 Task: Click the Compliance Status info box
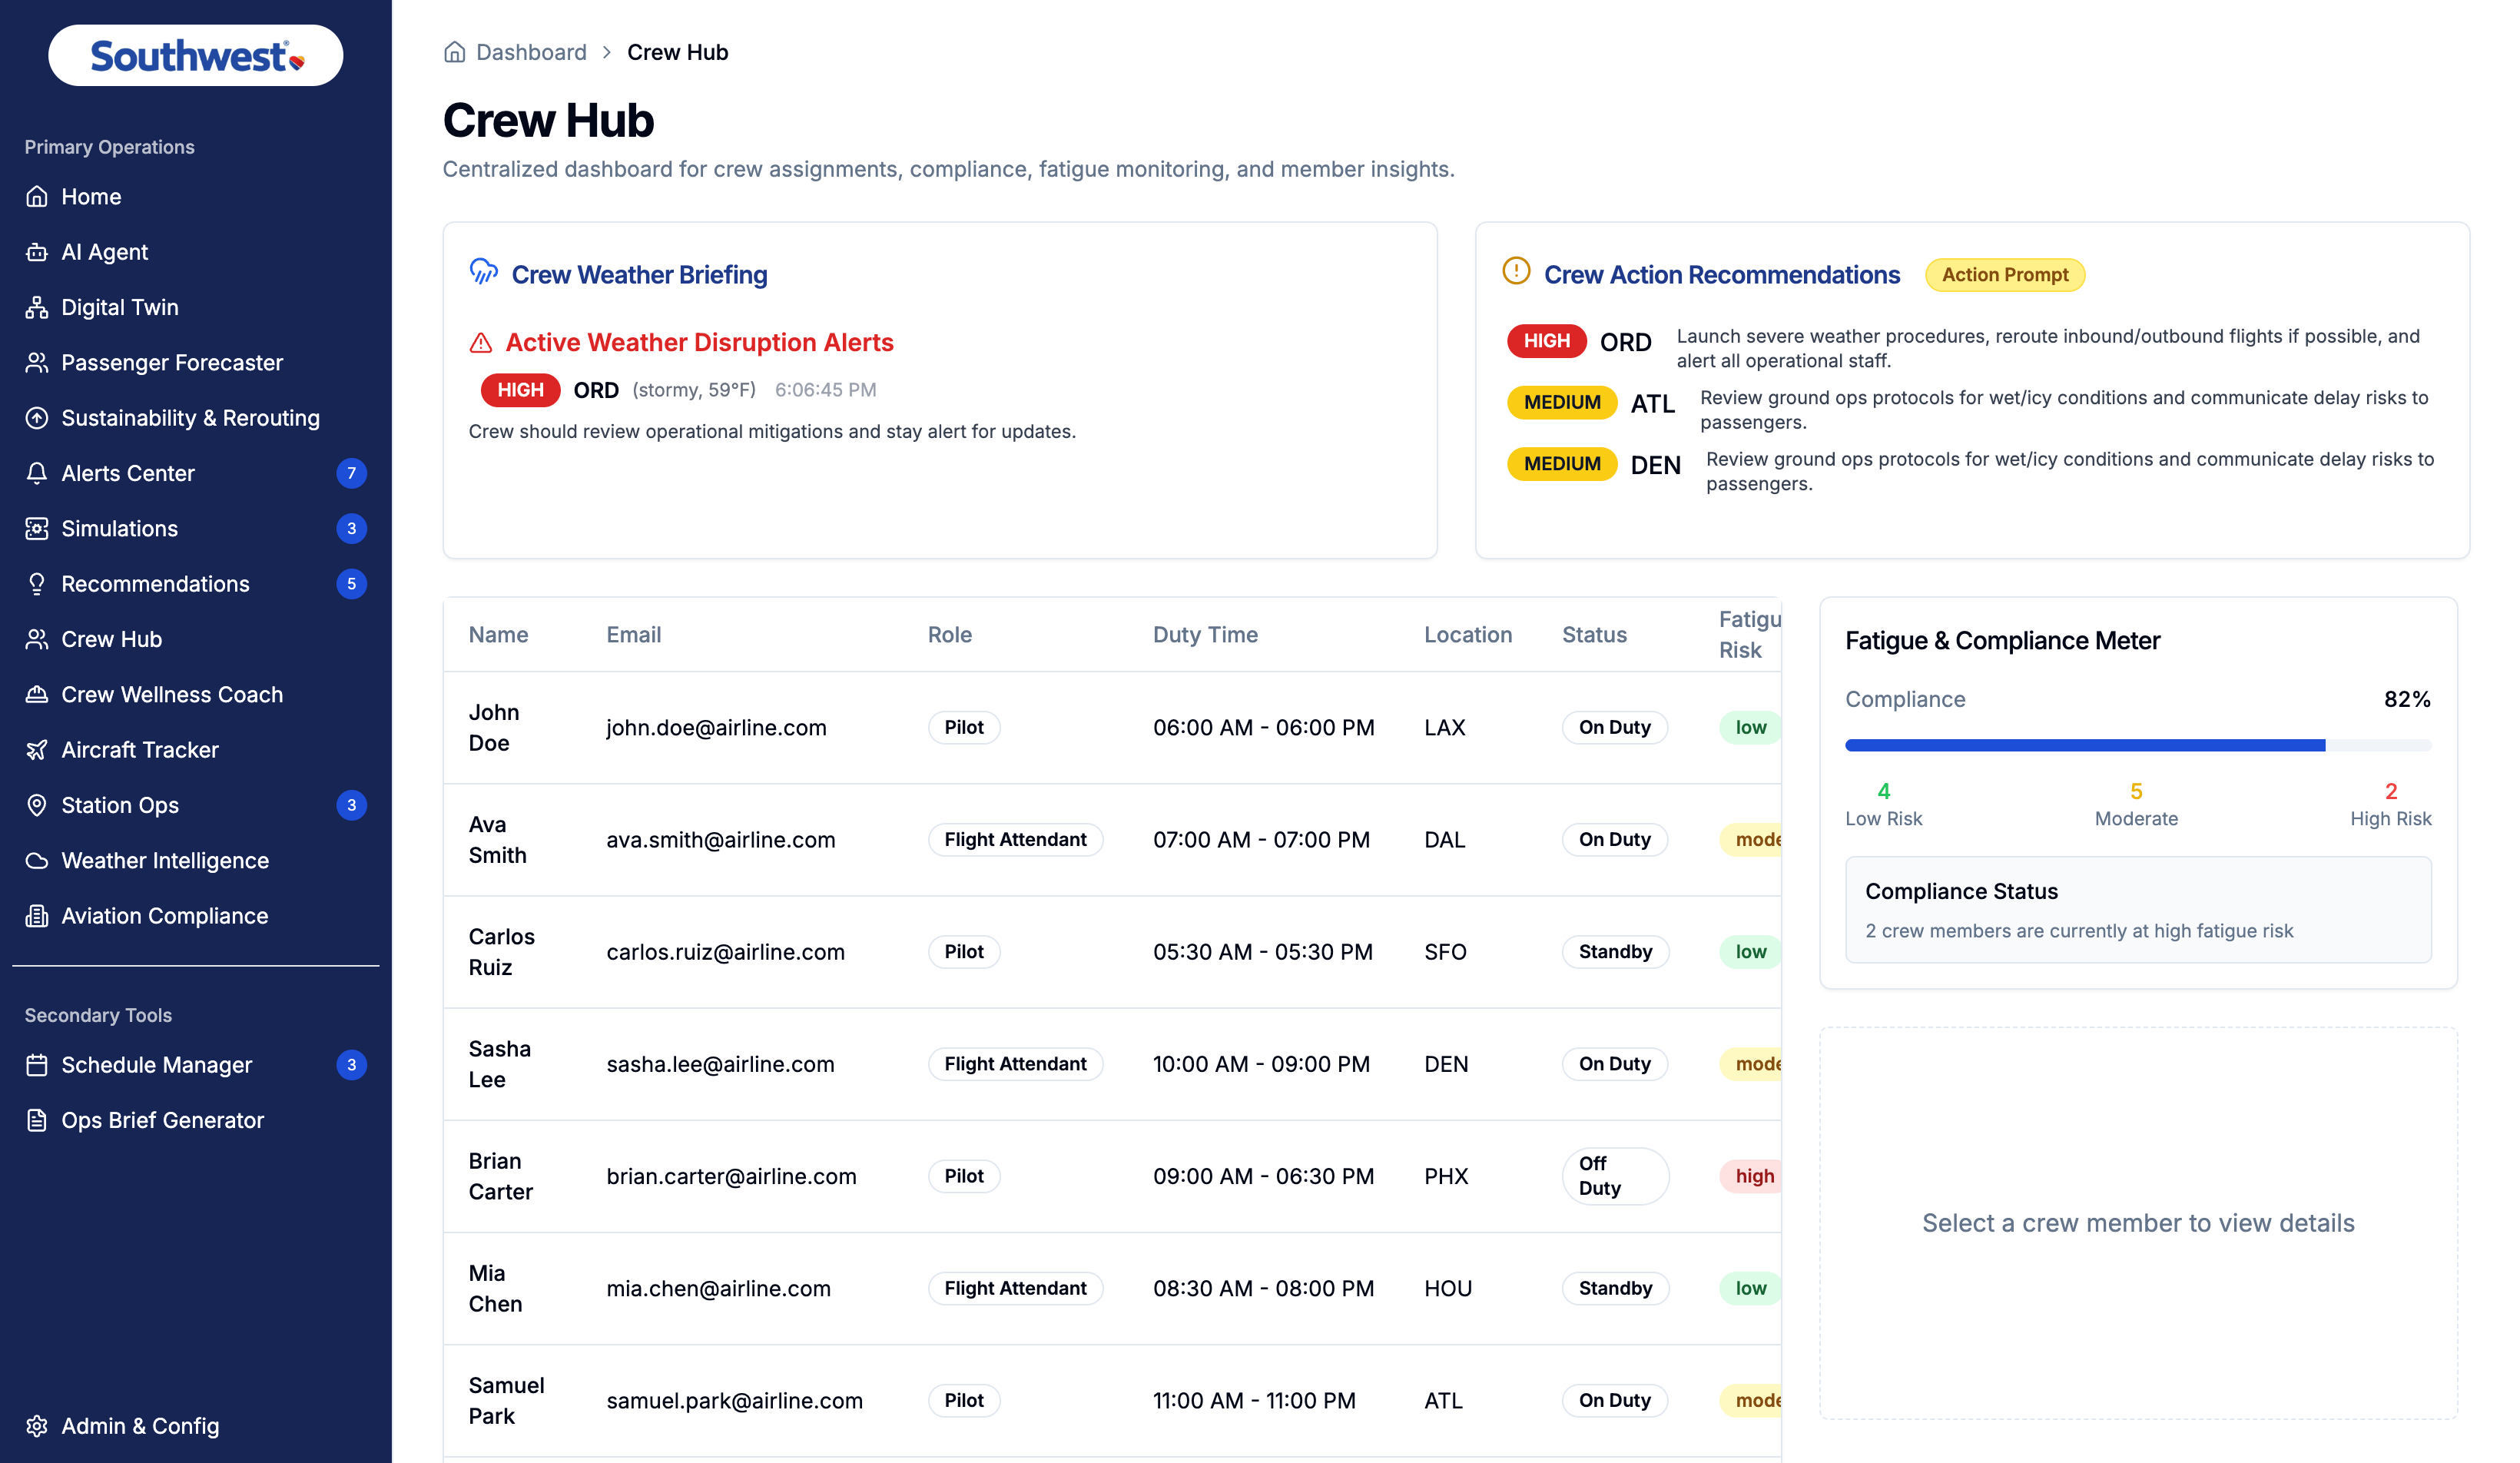[2138, 910]
